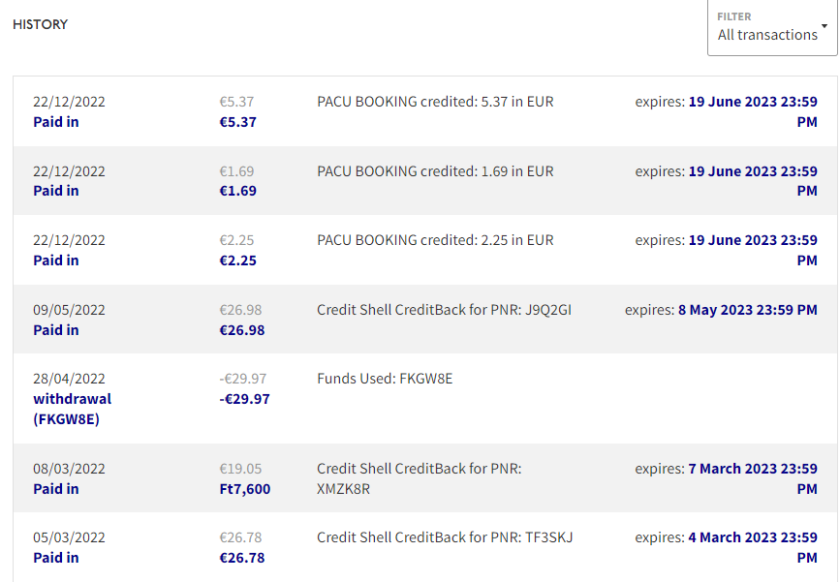
Task: Click the 09/05/2022 transaction date
Action: [x=69, y=310]
